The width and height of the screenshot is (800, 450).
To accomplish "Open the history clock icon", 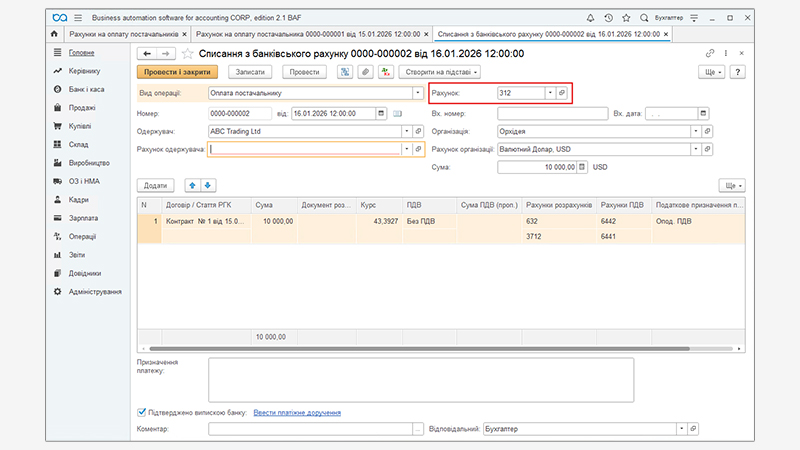I will click(609, 18).
